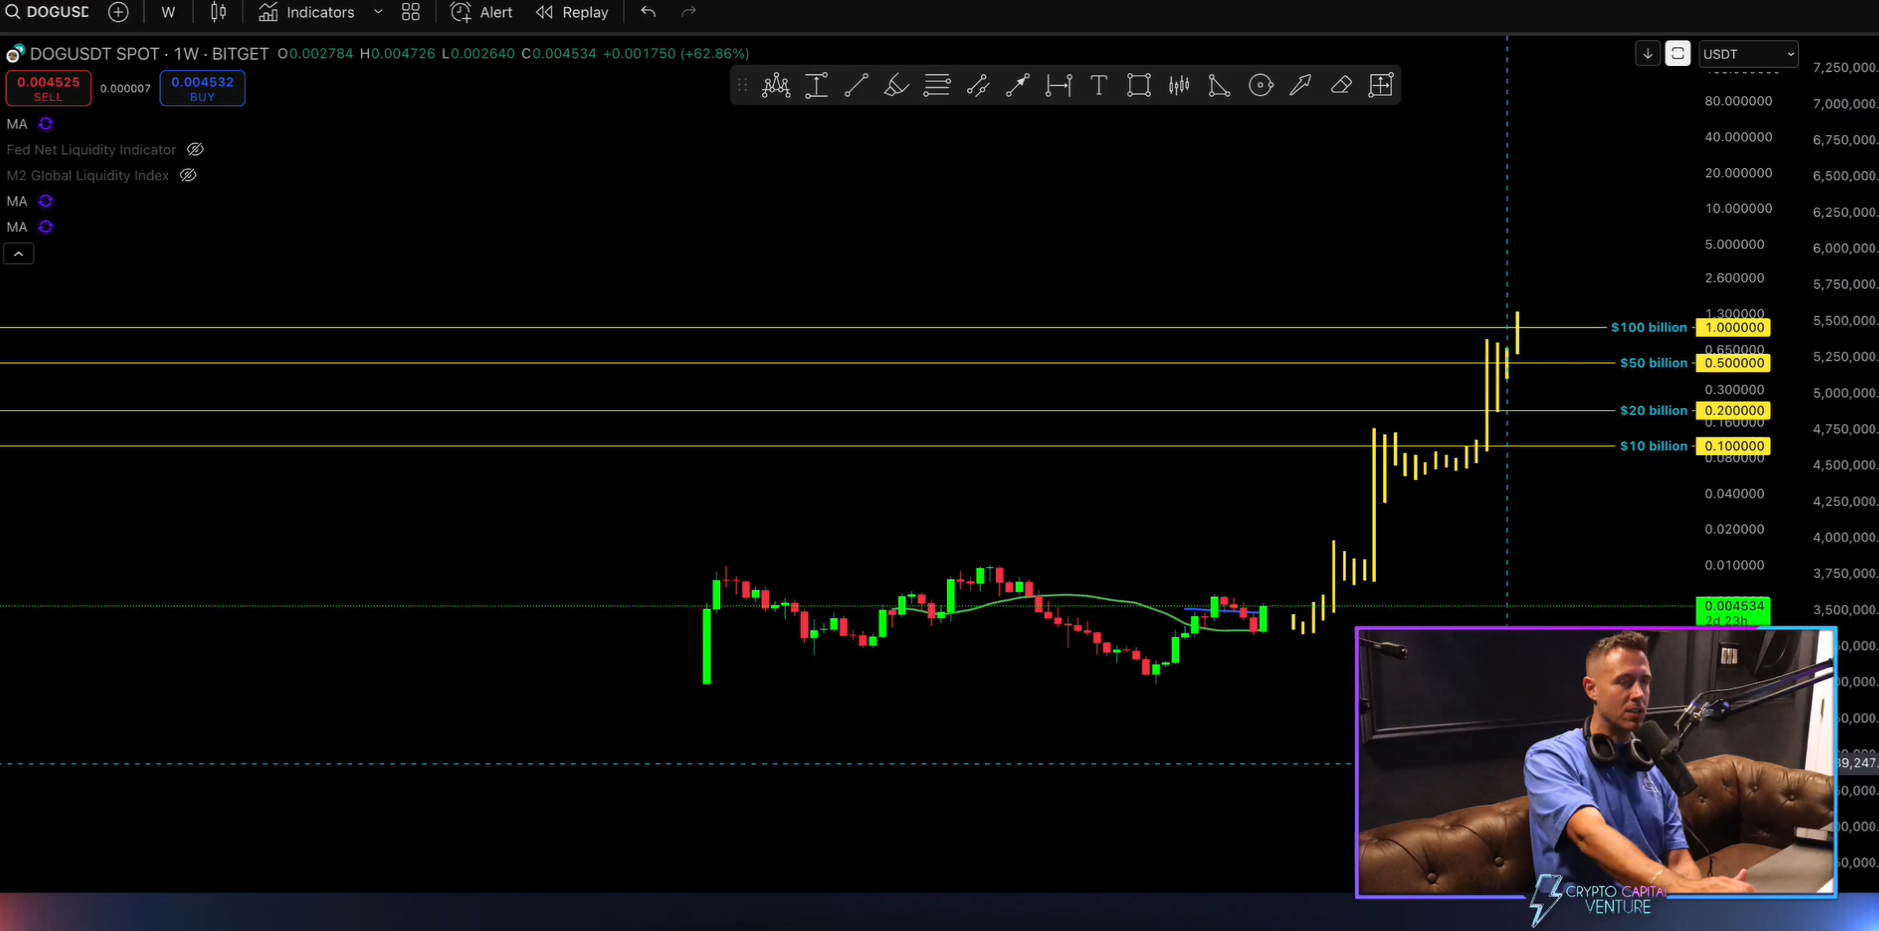Click the 0.500000 yellow price tag
This screenshot has height=931, width=1879.
pyautogui.click(x=1734, y=363)
